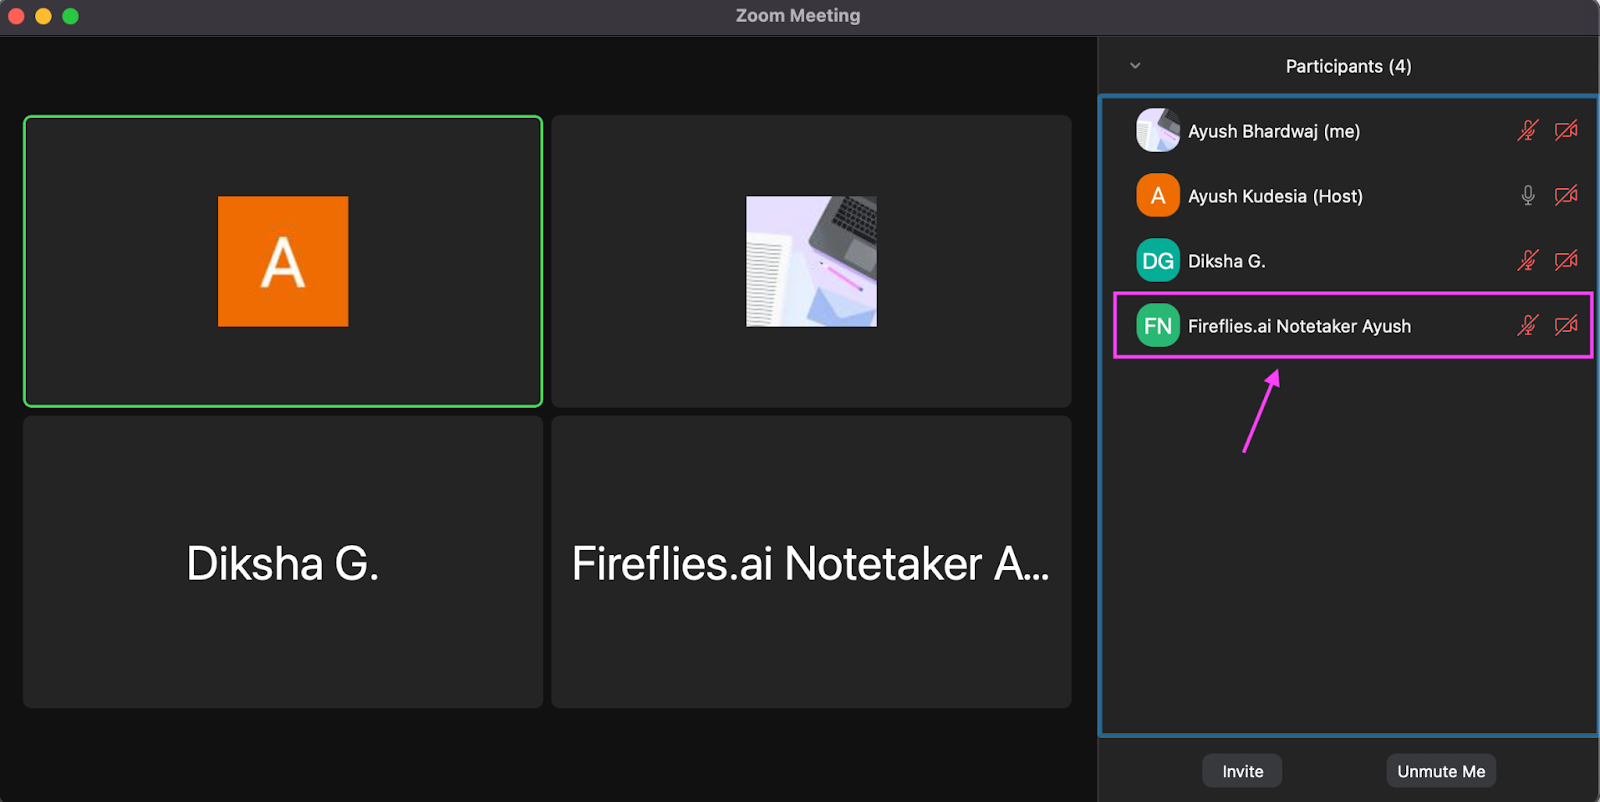Close the Zoom Meeting window with red button
The width and height of the screenshot is (1600, 802).
click(16, 16)
